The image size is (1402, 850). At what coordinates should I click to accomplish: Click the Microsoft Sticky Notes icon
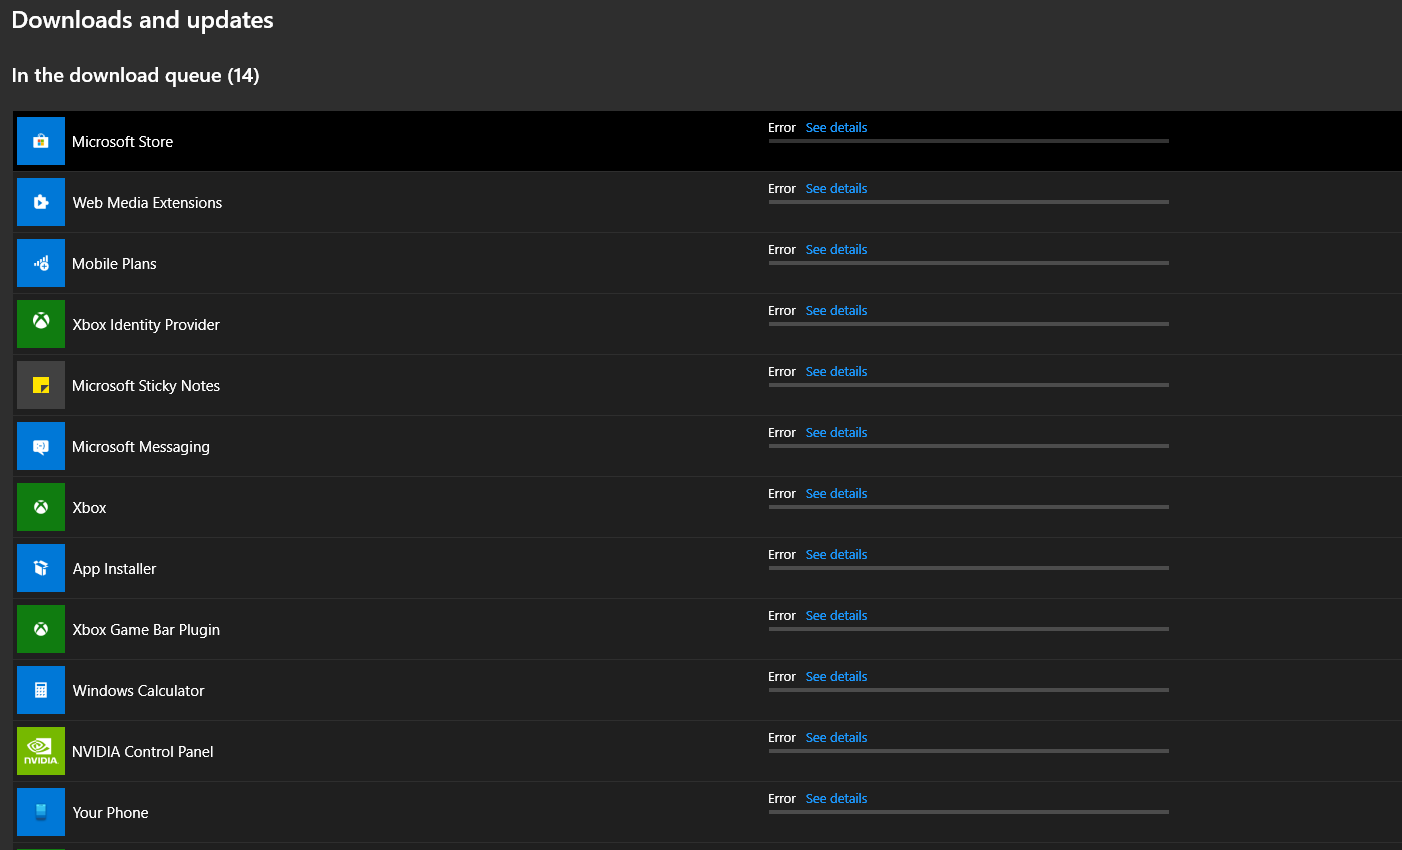(40, 385)
